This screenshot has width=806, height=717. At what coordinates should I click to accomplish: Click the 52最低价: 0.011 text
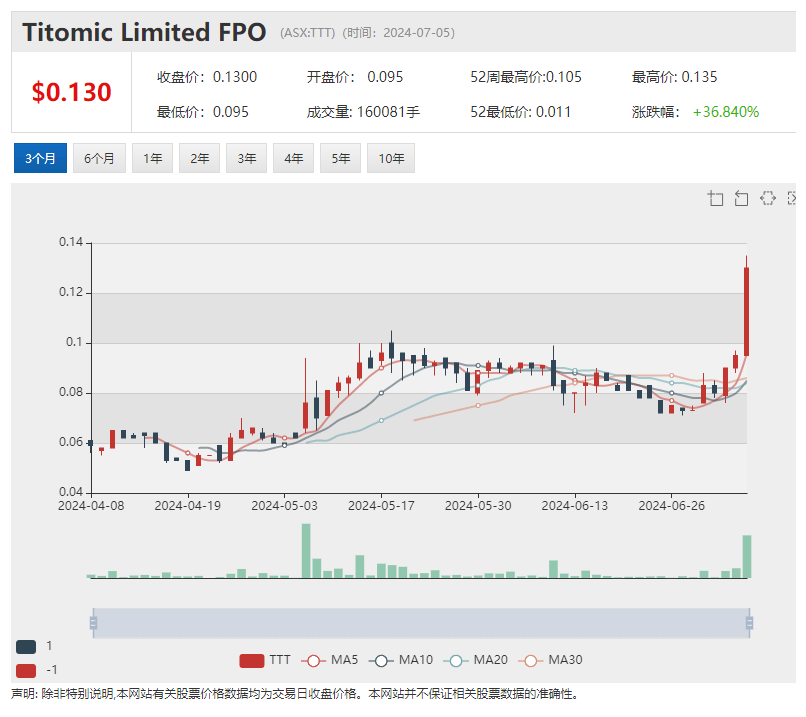click(520, 112)
